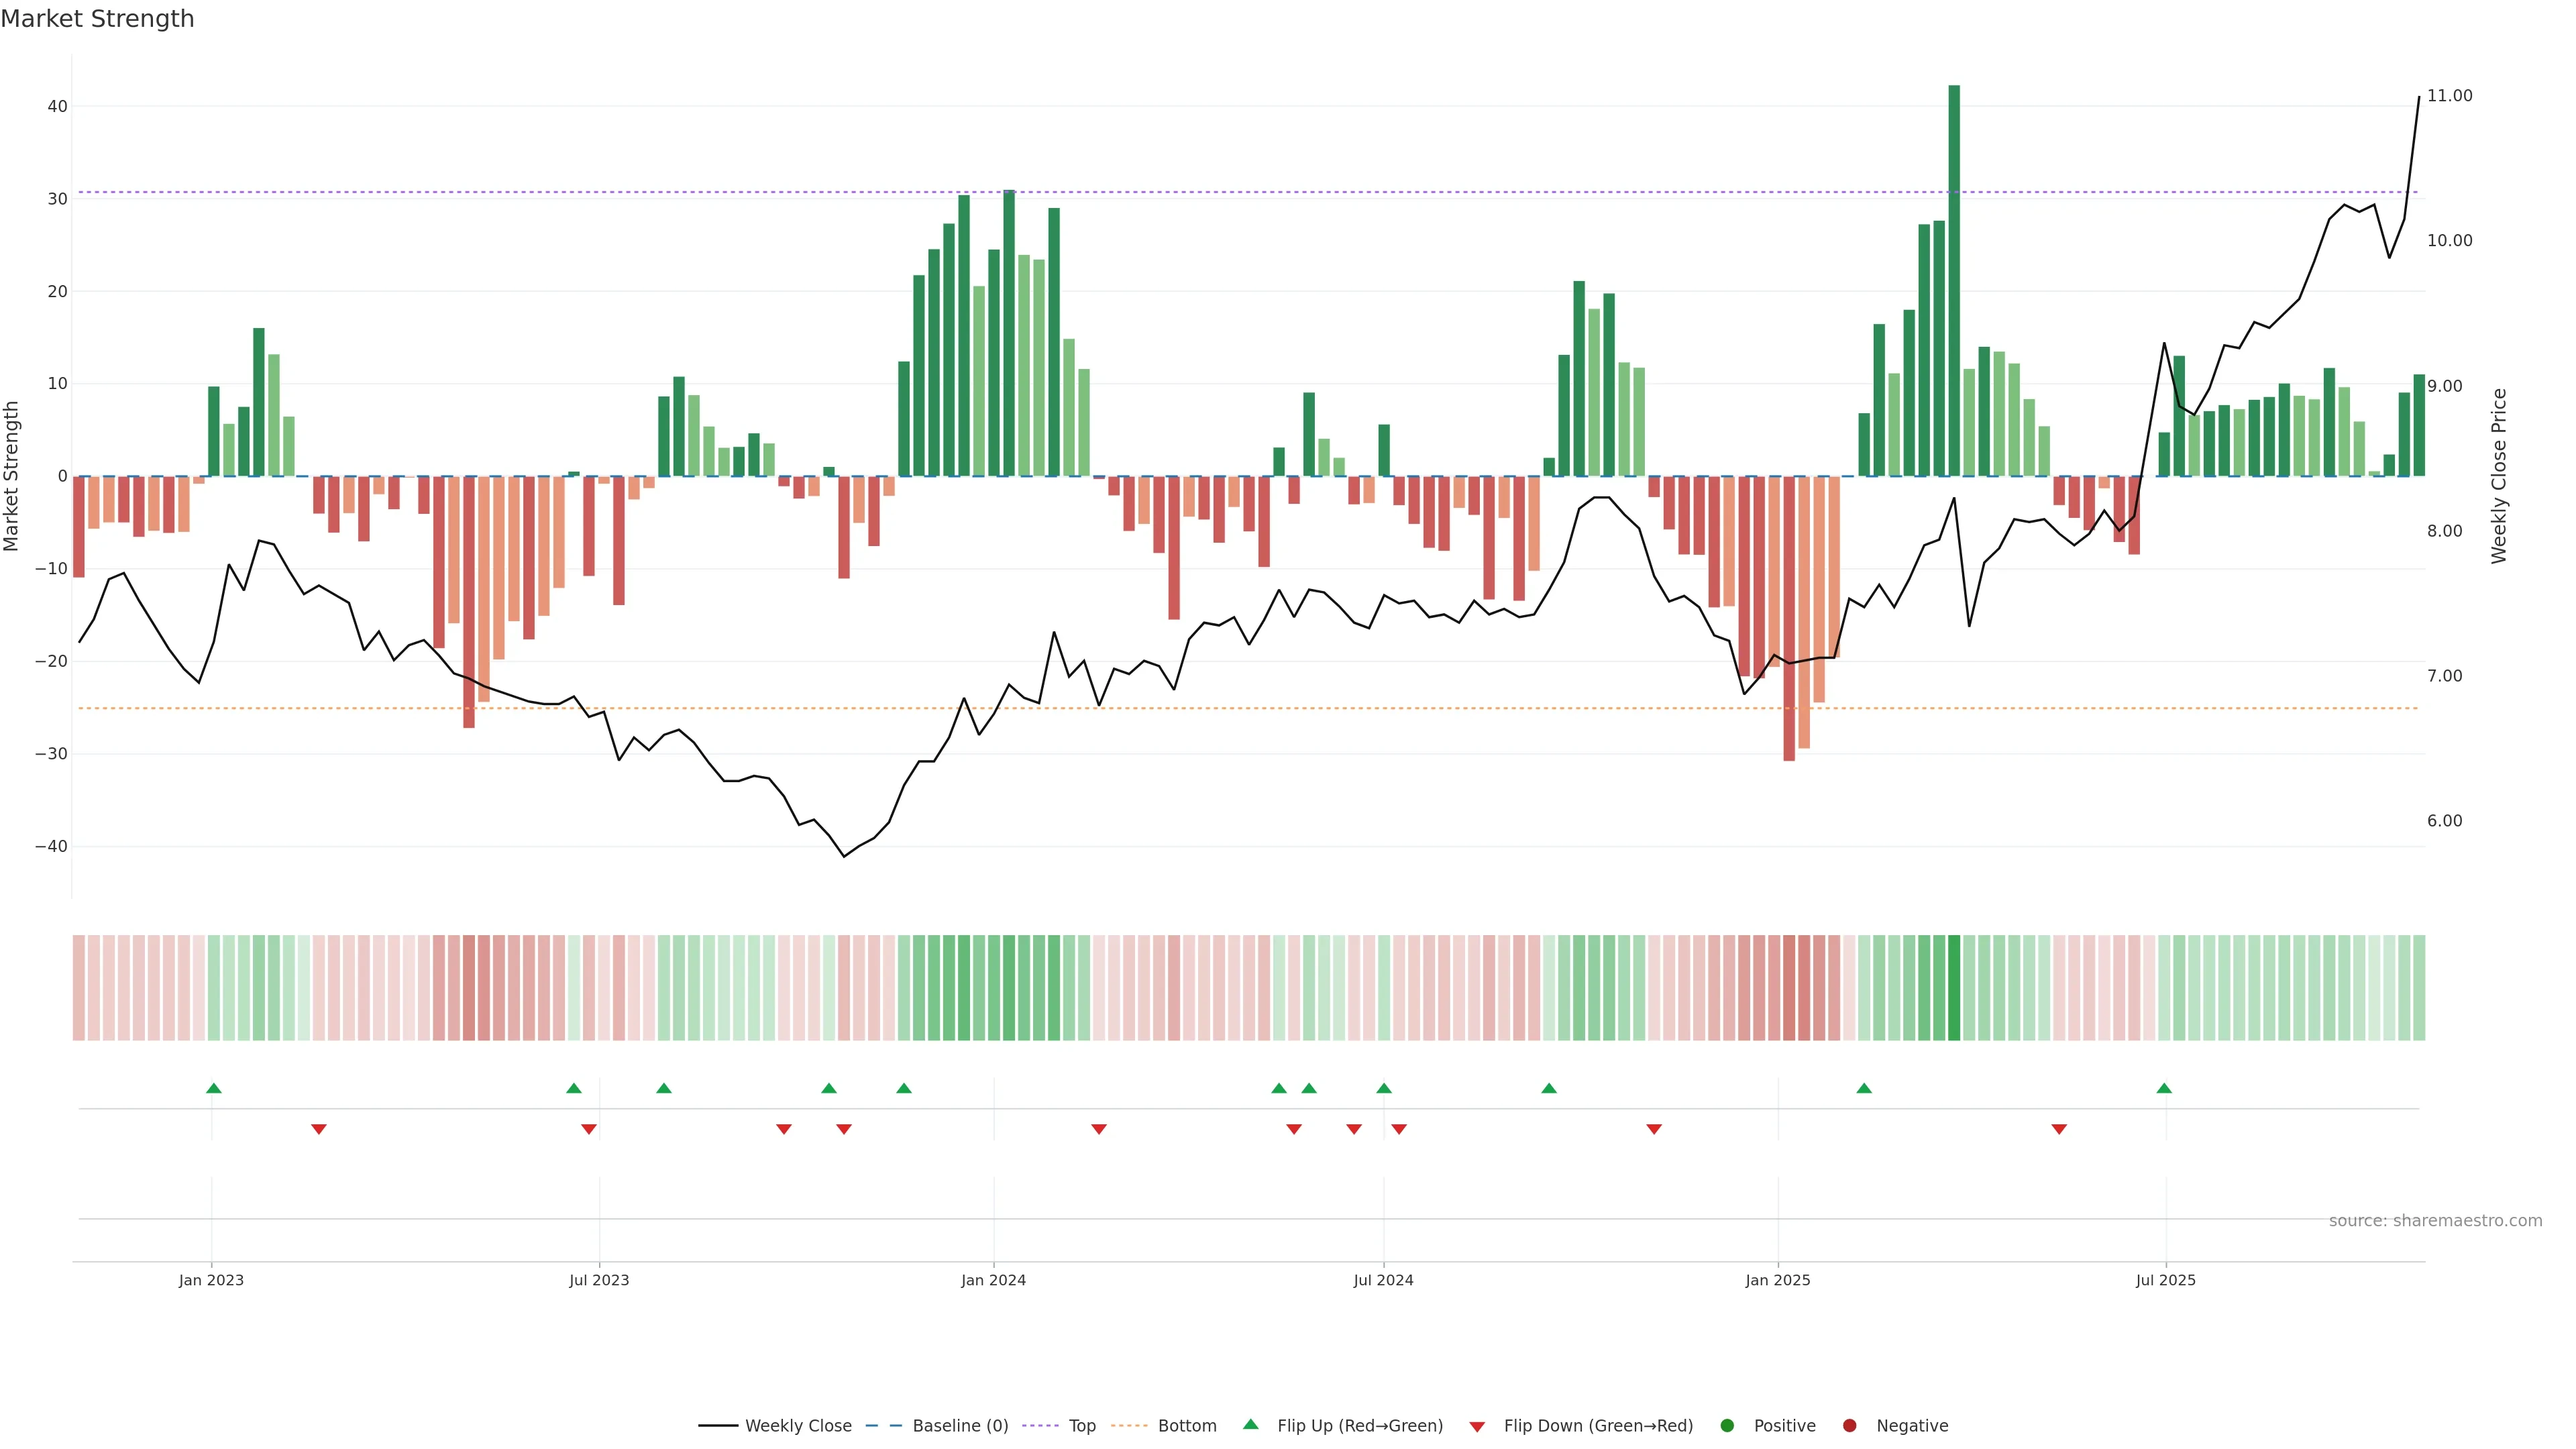Click the Flip Up green triangle legend icon

tap(1250, 1425)
